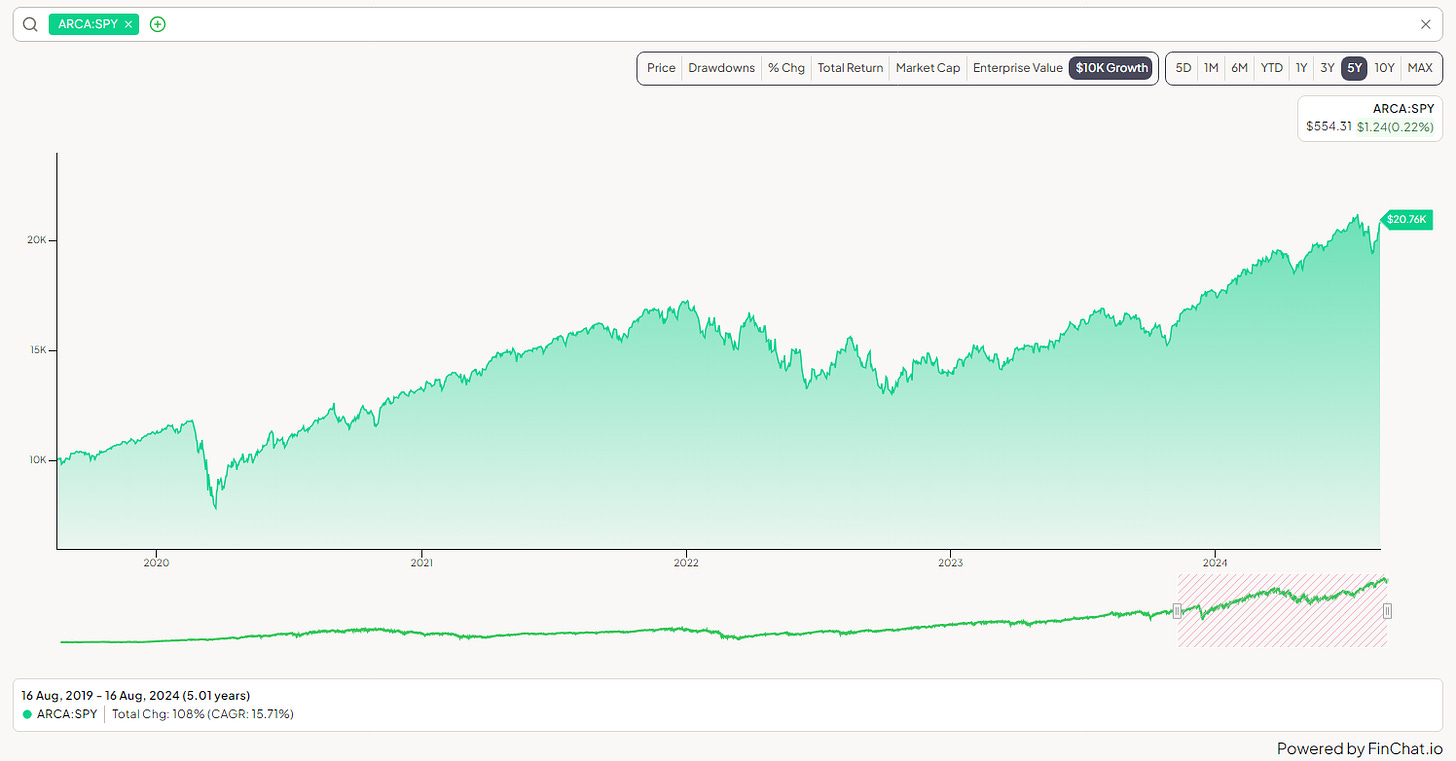Add another ticker with the plus icon

(157, 24)
